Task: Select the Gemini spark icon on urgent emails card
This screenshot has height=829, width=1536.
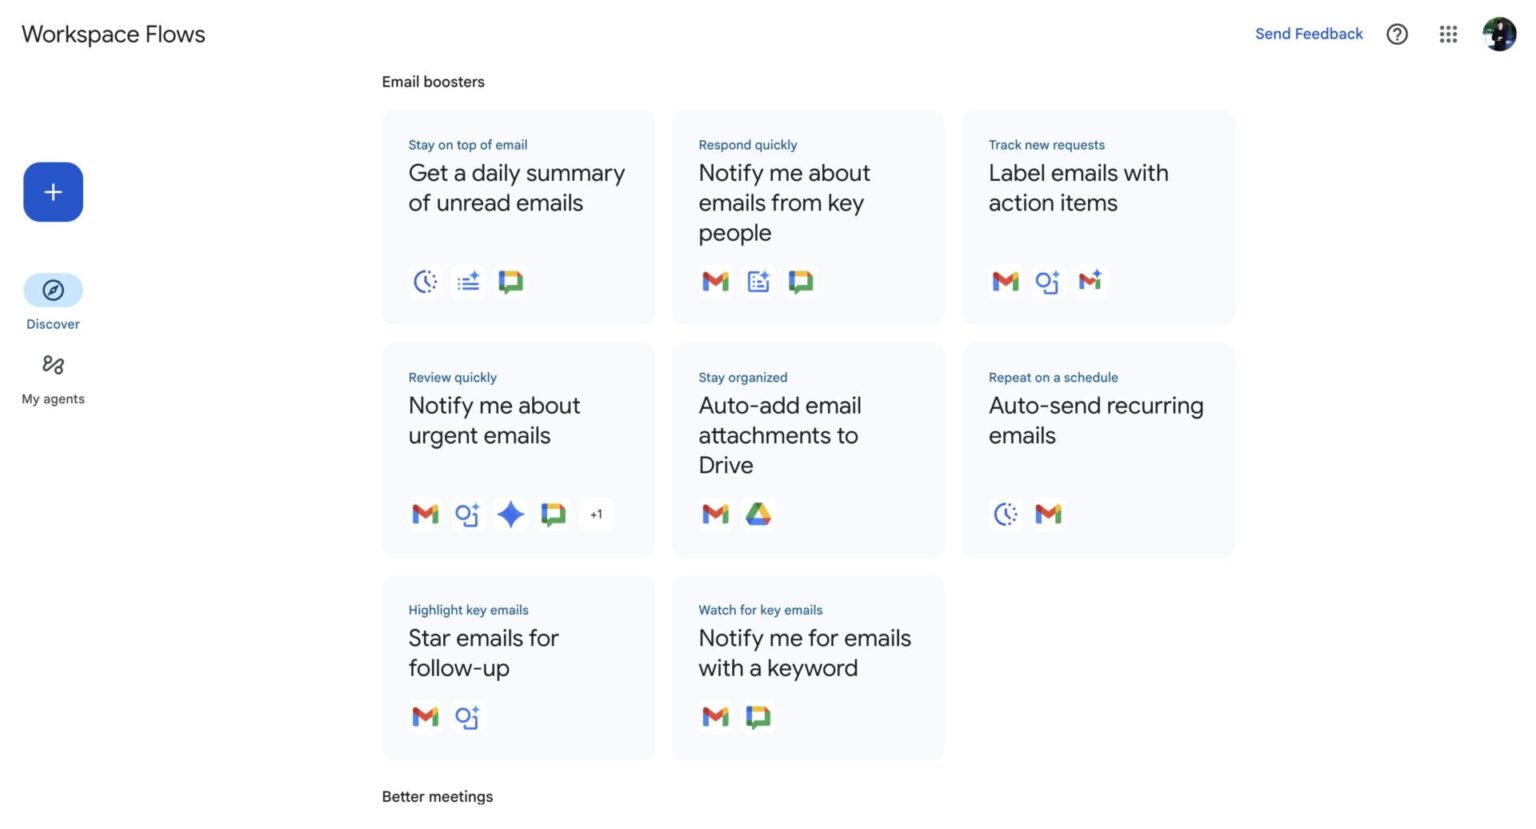Action: click(x=510, y=513)
